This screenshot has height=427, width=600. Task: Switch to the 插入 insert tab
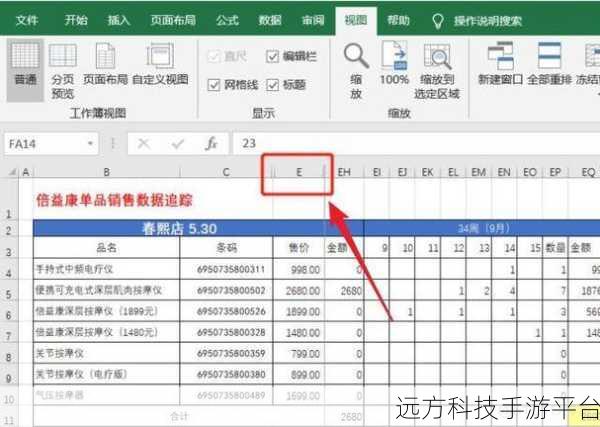point(119,20)
